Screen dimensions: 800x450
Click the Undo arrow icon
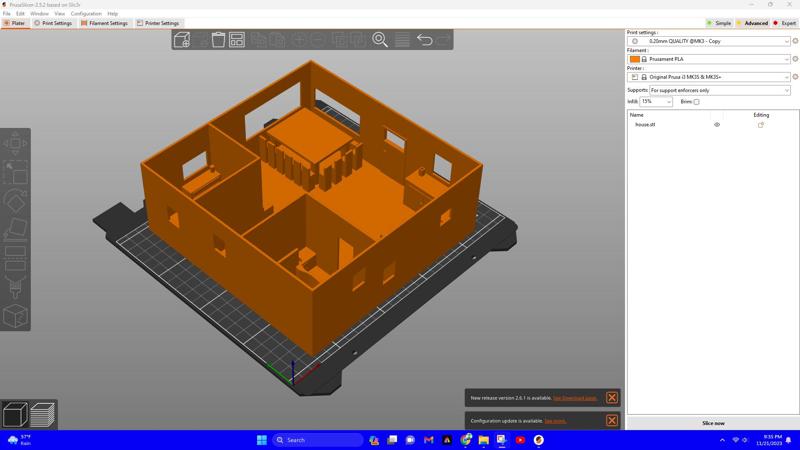pos(424,40)
